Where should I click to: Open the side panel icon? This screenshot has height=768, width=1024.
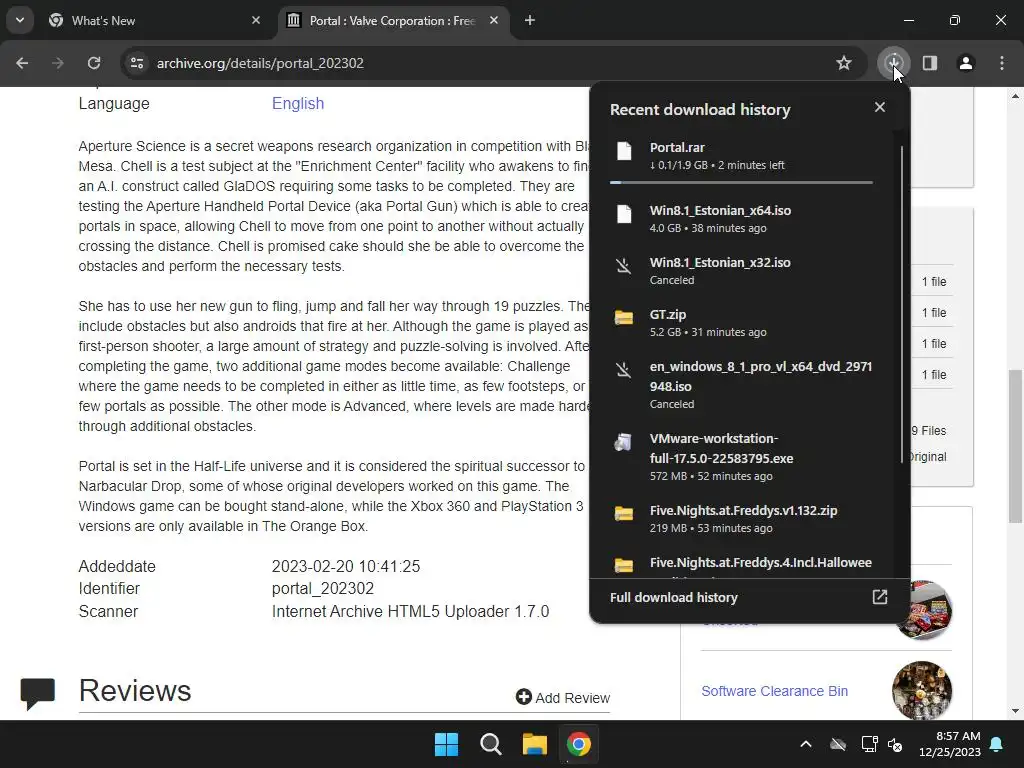pyautogui.click(x=930, y=63)
